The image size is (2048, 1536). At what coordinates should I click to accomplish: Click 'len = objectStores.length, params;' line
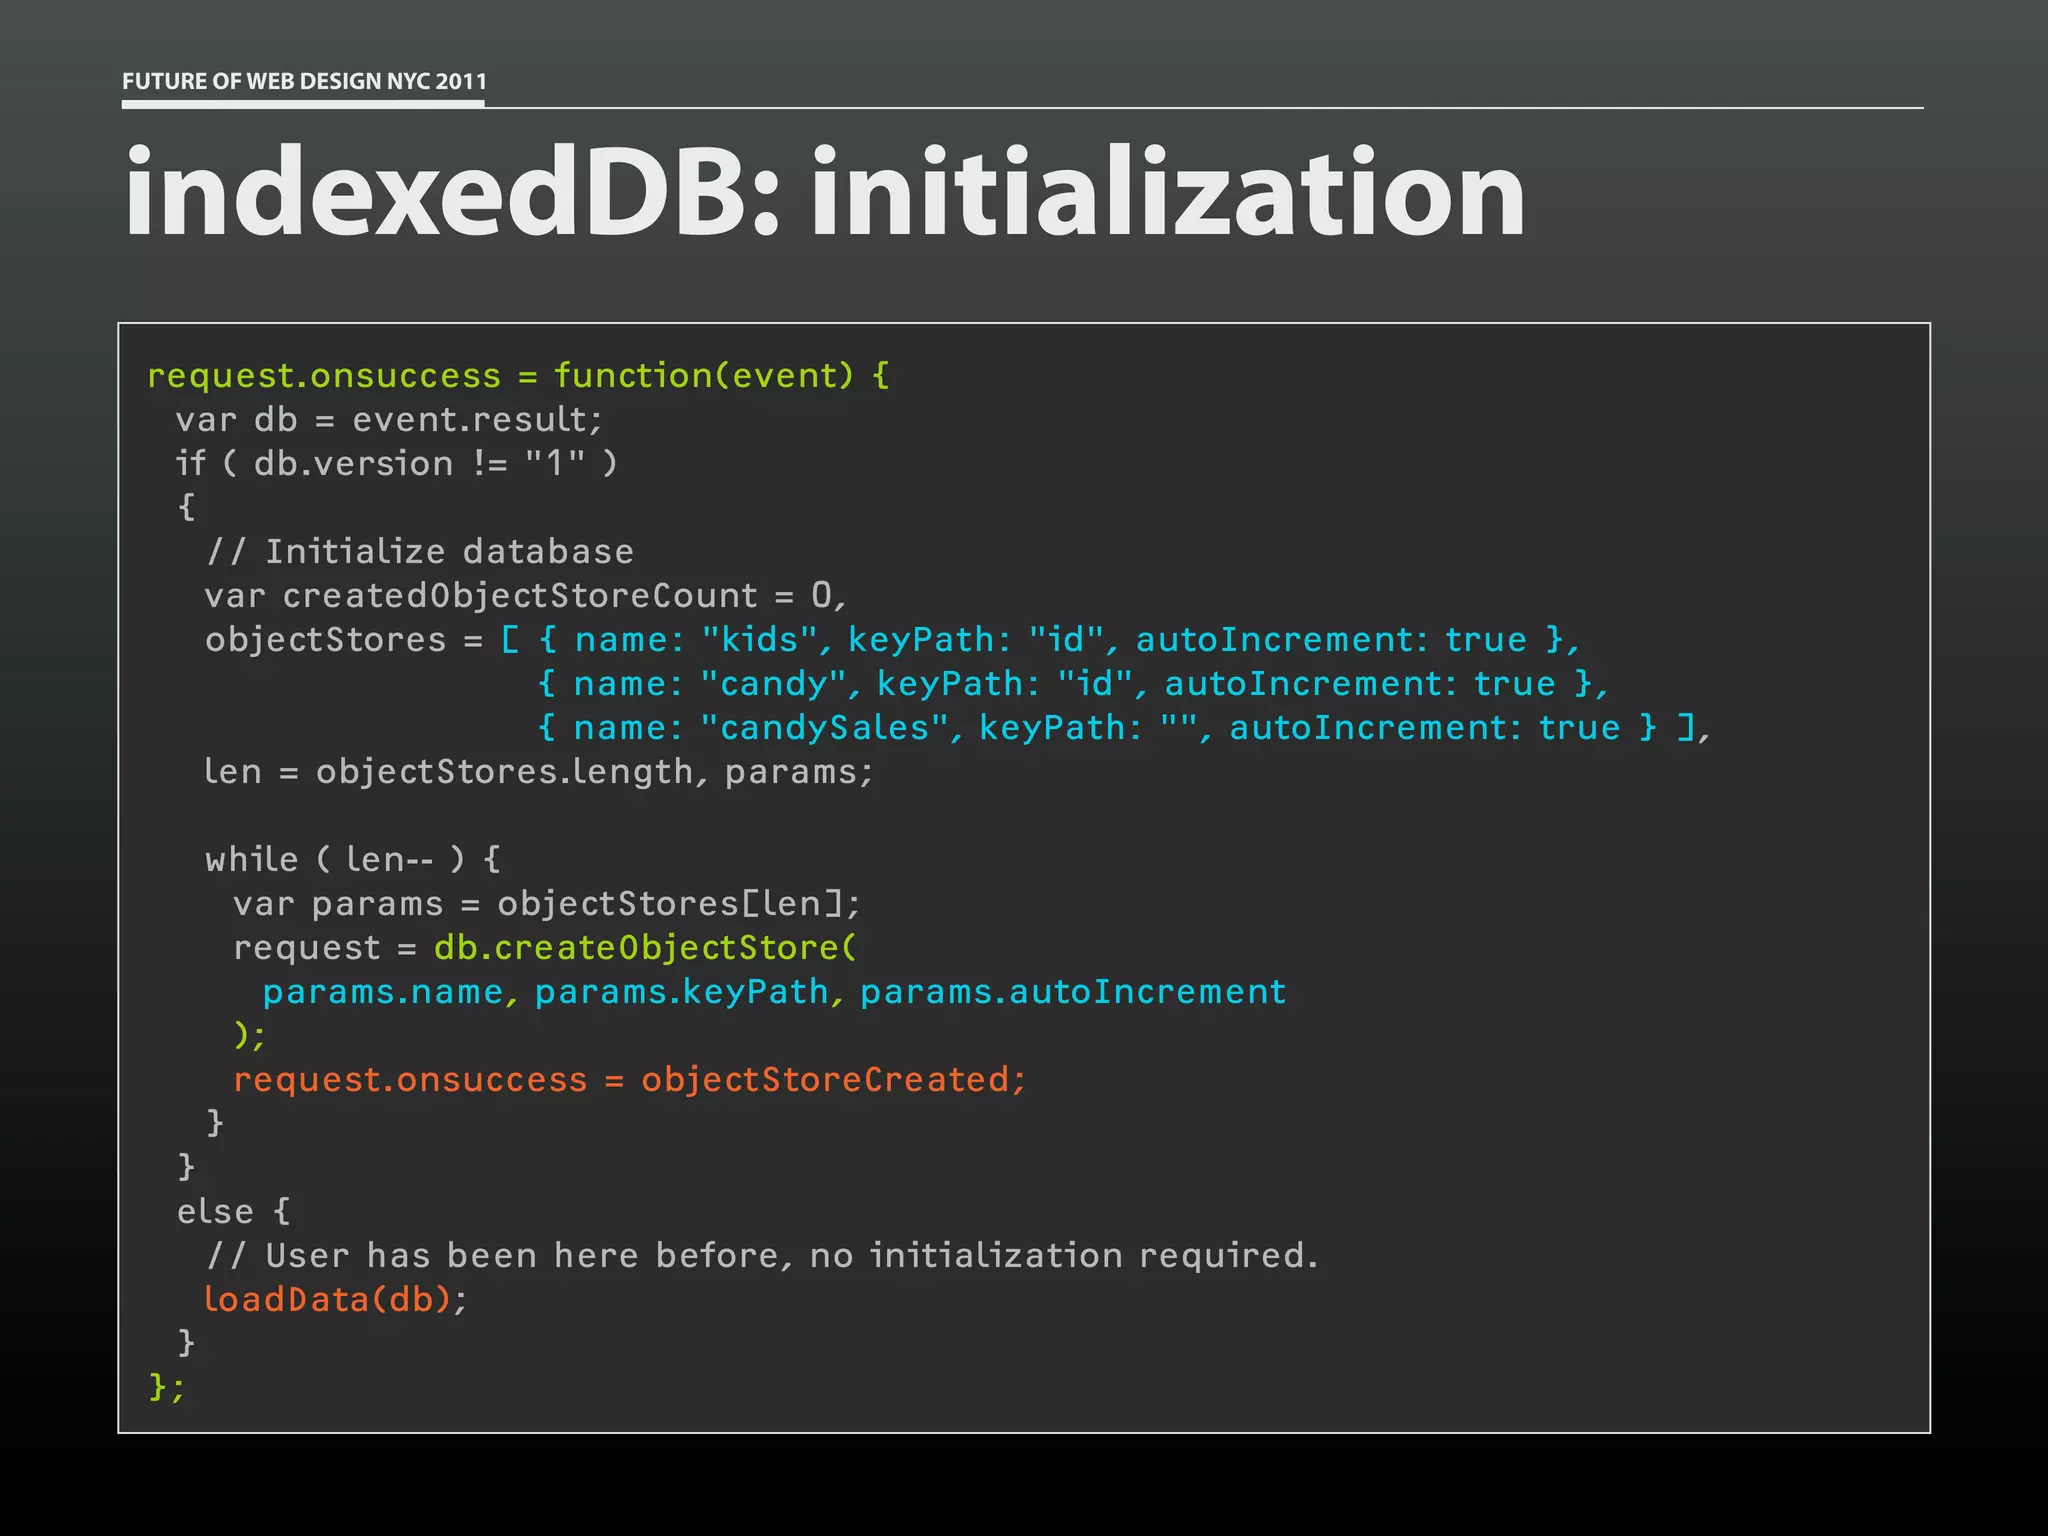point(538,772)
